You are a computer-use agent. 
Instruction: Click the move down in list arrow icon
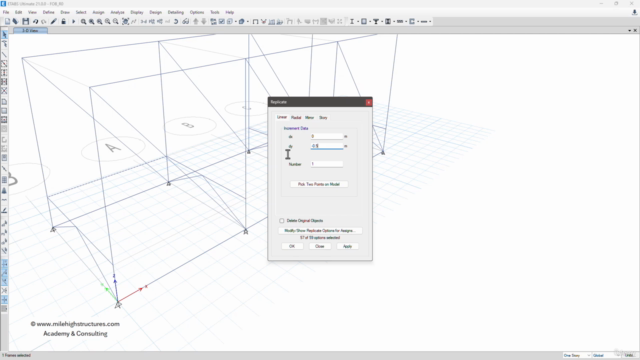point(204,22)
